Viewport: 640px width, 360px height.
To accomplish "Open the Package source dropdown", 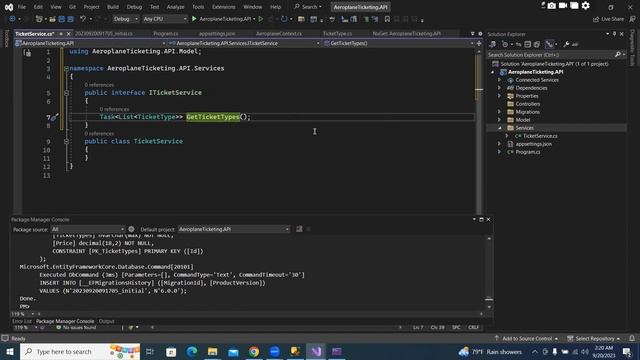I will coord(88,229).
